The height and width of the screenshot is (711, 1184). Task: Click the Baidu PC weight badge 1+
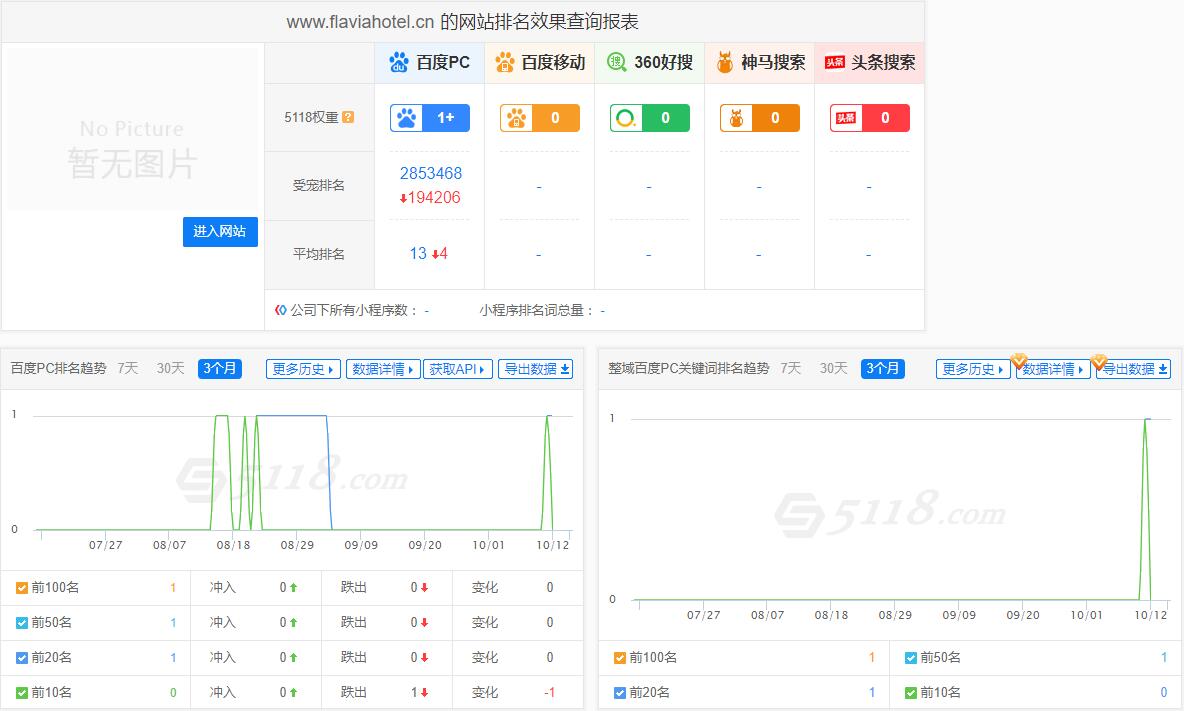(x=429, y=118)
